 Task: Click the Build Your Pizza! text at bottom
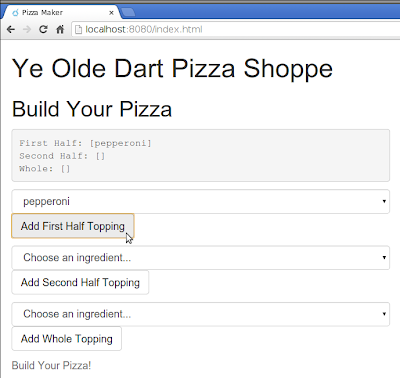tap(51, 365)
